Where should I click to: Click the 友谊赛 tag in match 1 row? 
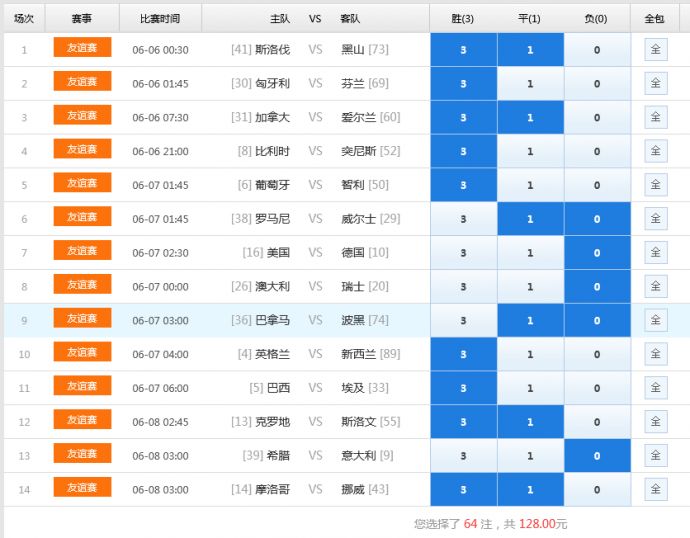pos(82,48)
